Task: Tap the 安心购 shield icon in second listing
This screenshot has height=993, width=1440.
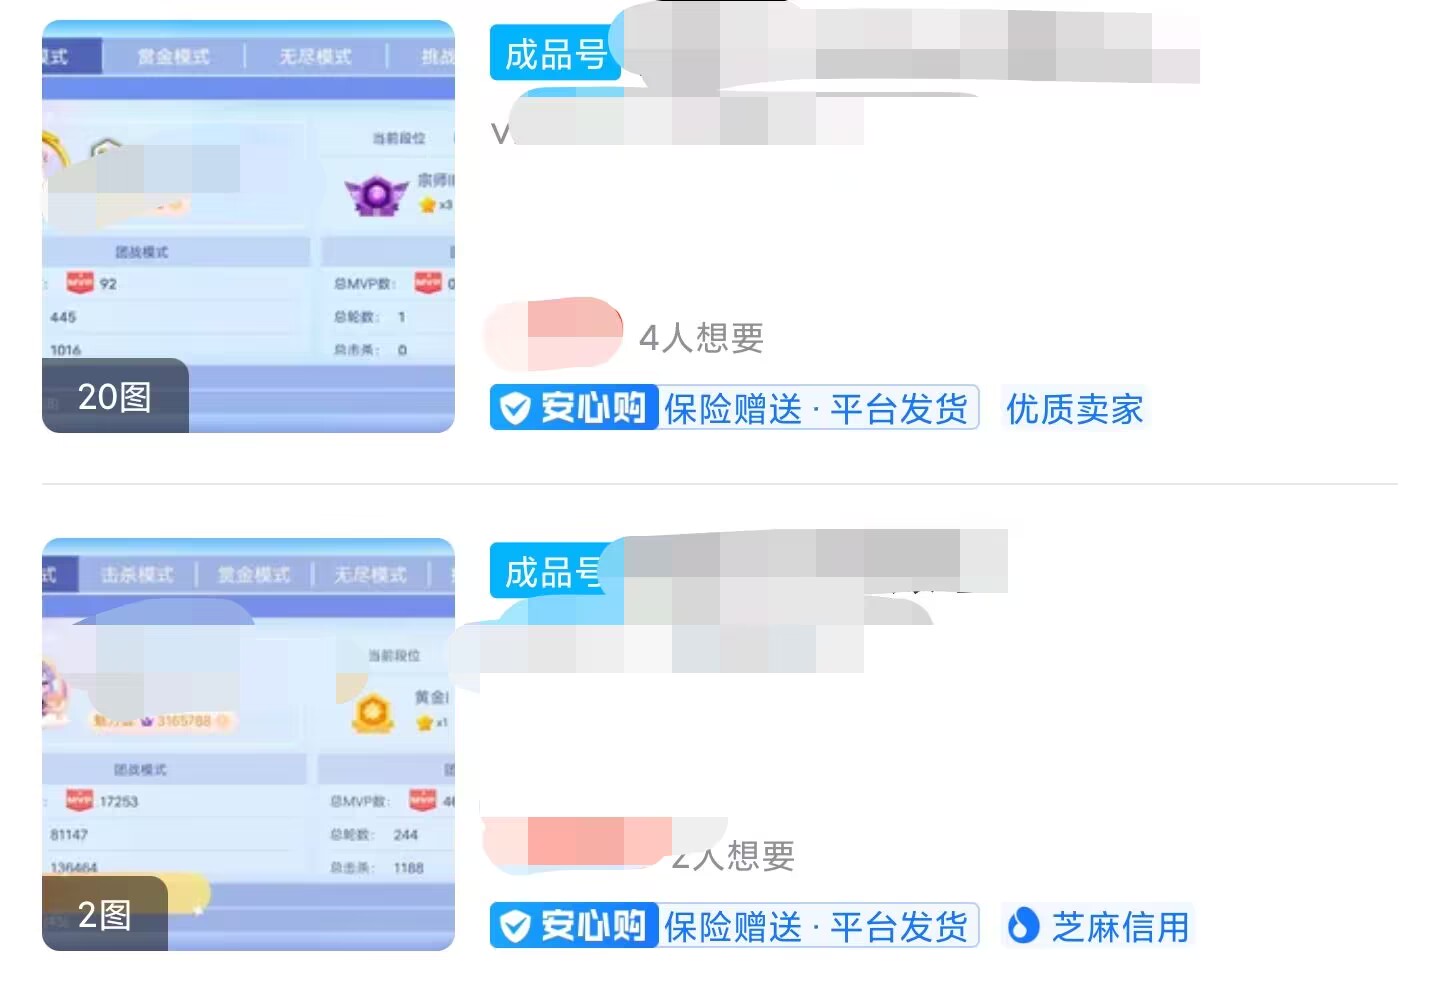Action: (514, 926)
